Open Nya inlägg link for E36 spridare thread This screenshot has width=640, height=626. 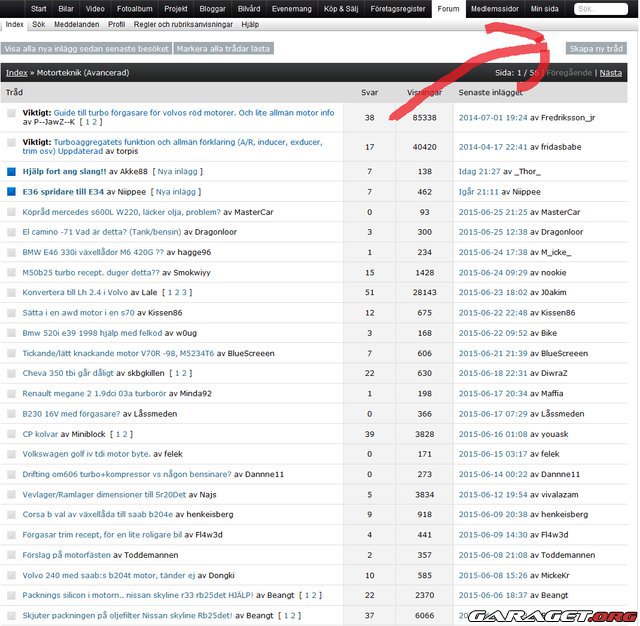[178, 191]
